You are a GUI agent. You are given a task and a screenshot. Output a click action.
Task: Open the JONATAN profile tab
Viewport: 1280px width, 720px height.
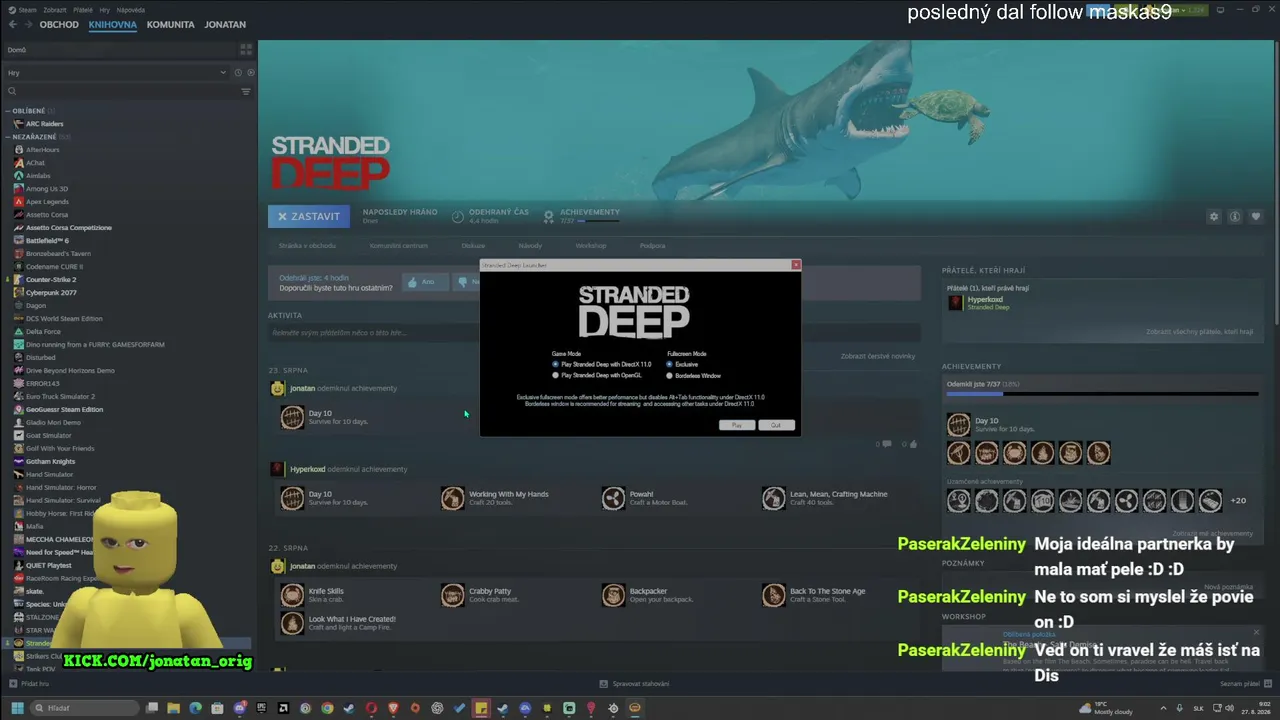pyautogui.click(x=225, y=24)
